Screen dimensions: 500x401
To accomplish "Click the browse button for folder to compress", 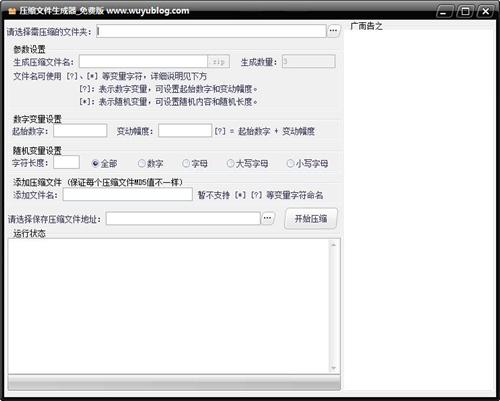I will click(x=334, y=31).
